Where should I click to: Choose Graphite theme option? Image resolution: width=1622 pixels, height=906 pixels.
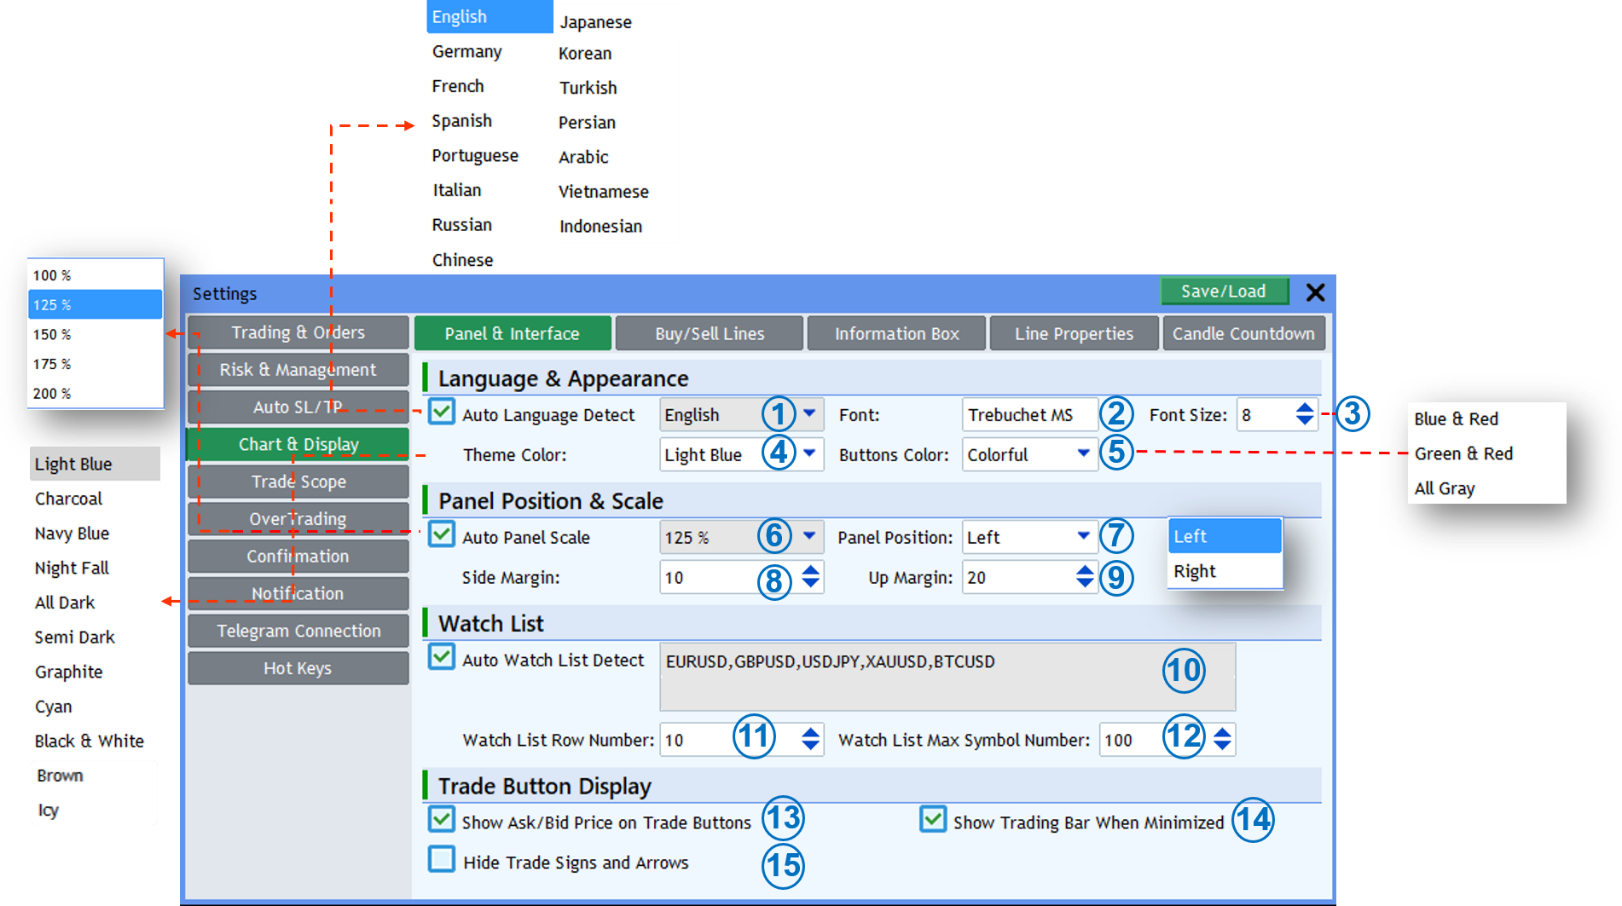click(x=68, y=672)
